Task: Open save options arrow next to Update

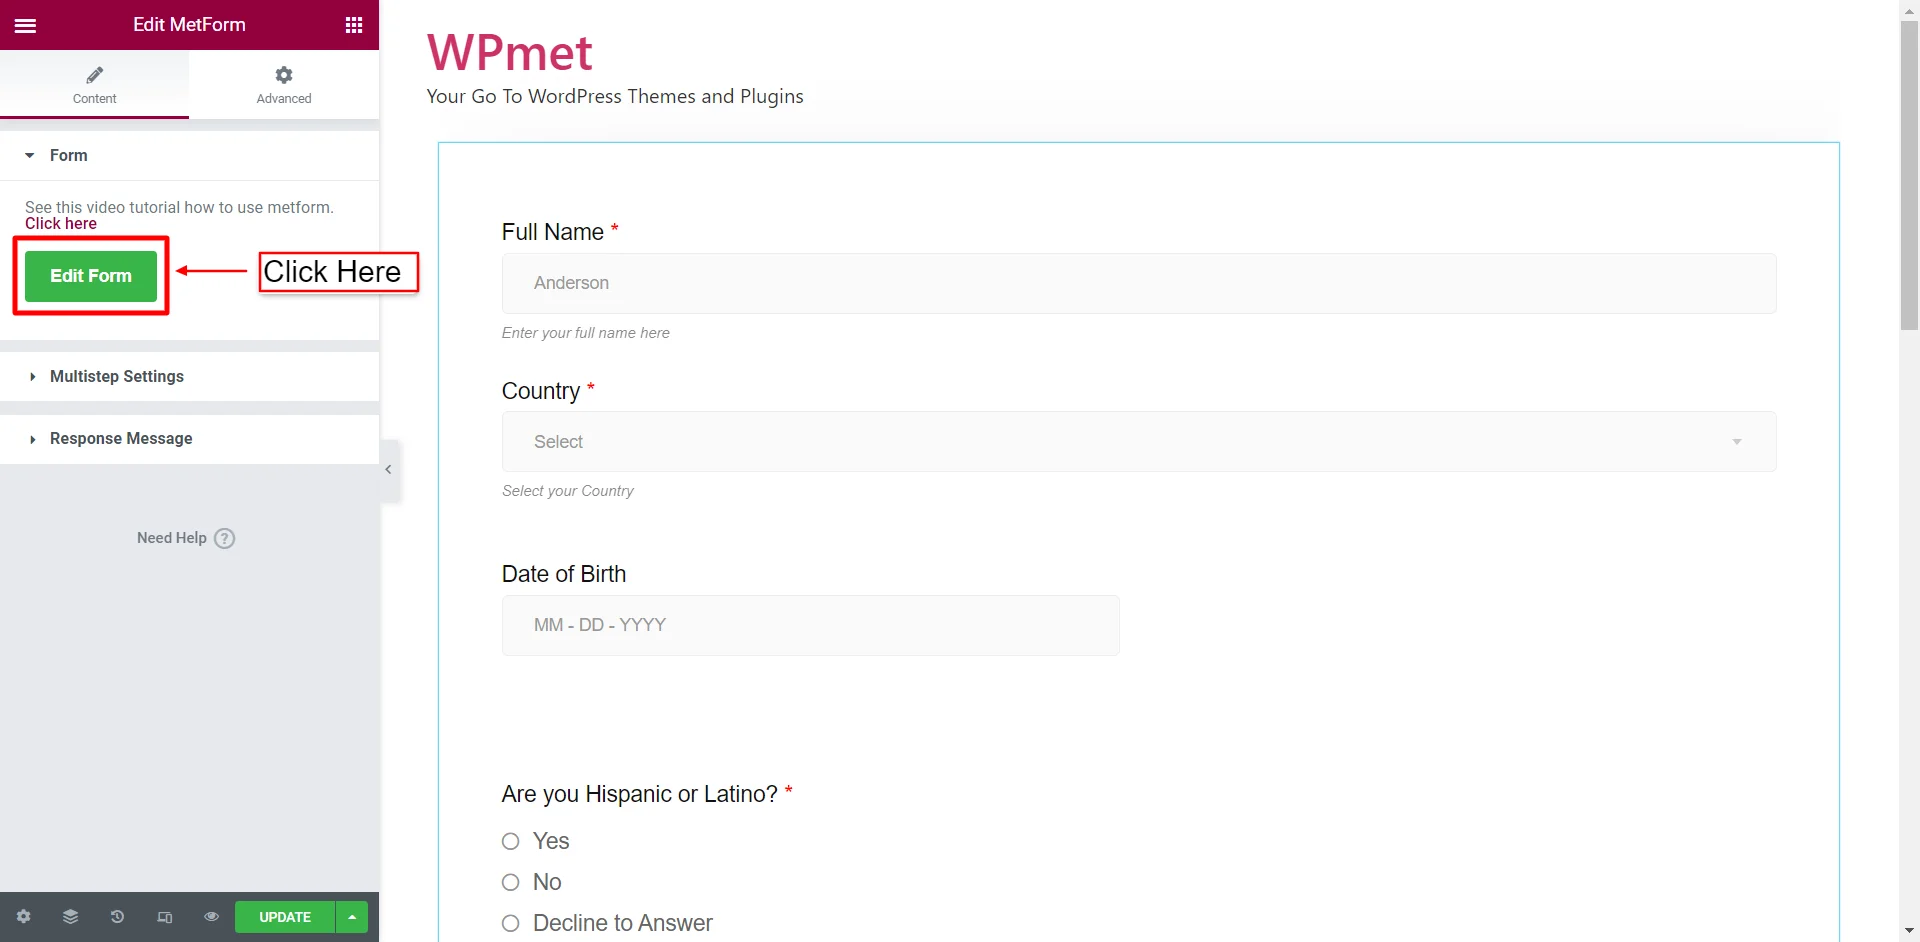Action: click(x=352, y=917)
